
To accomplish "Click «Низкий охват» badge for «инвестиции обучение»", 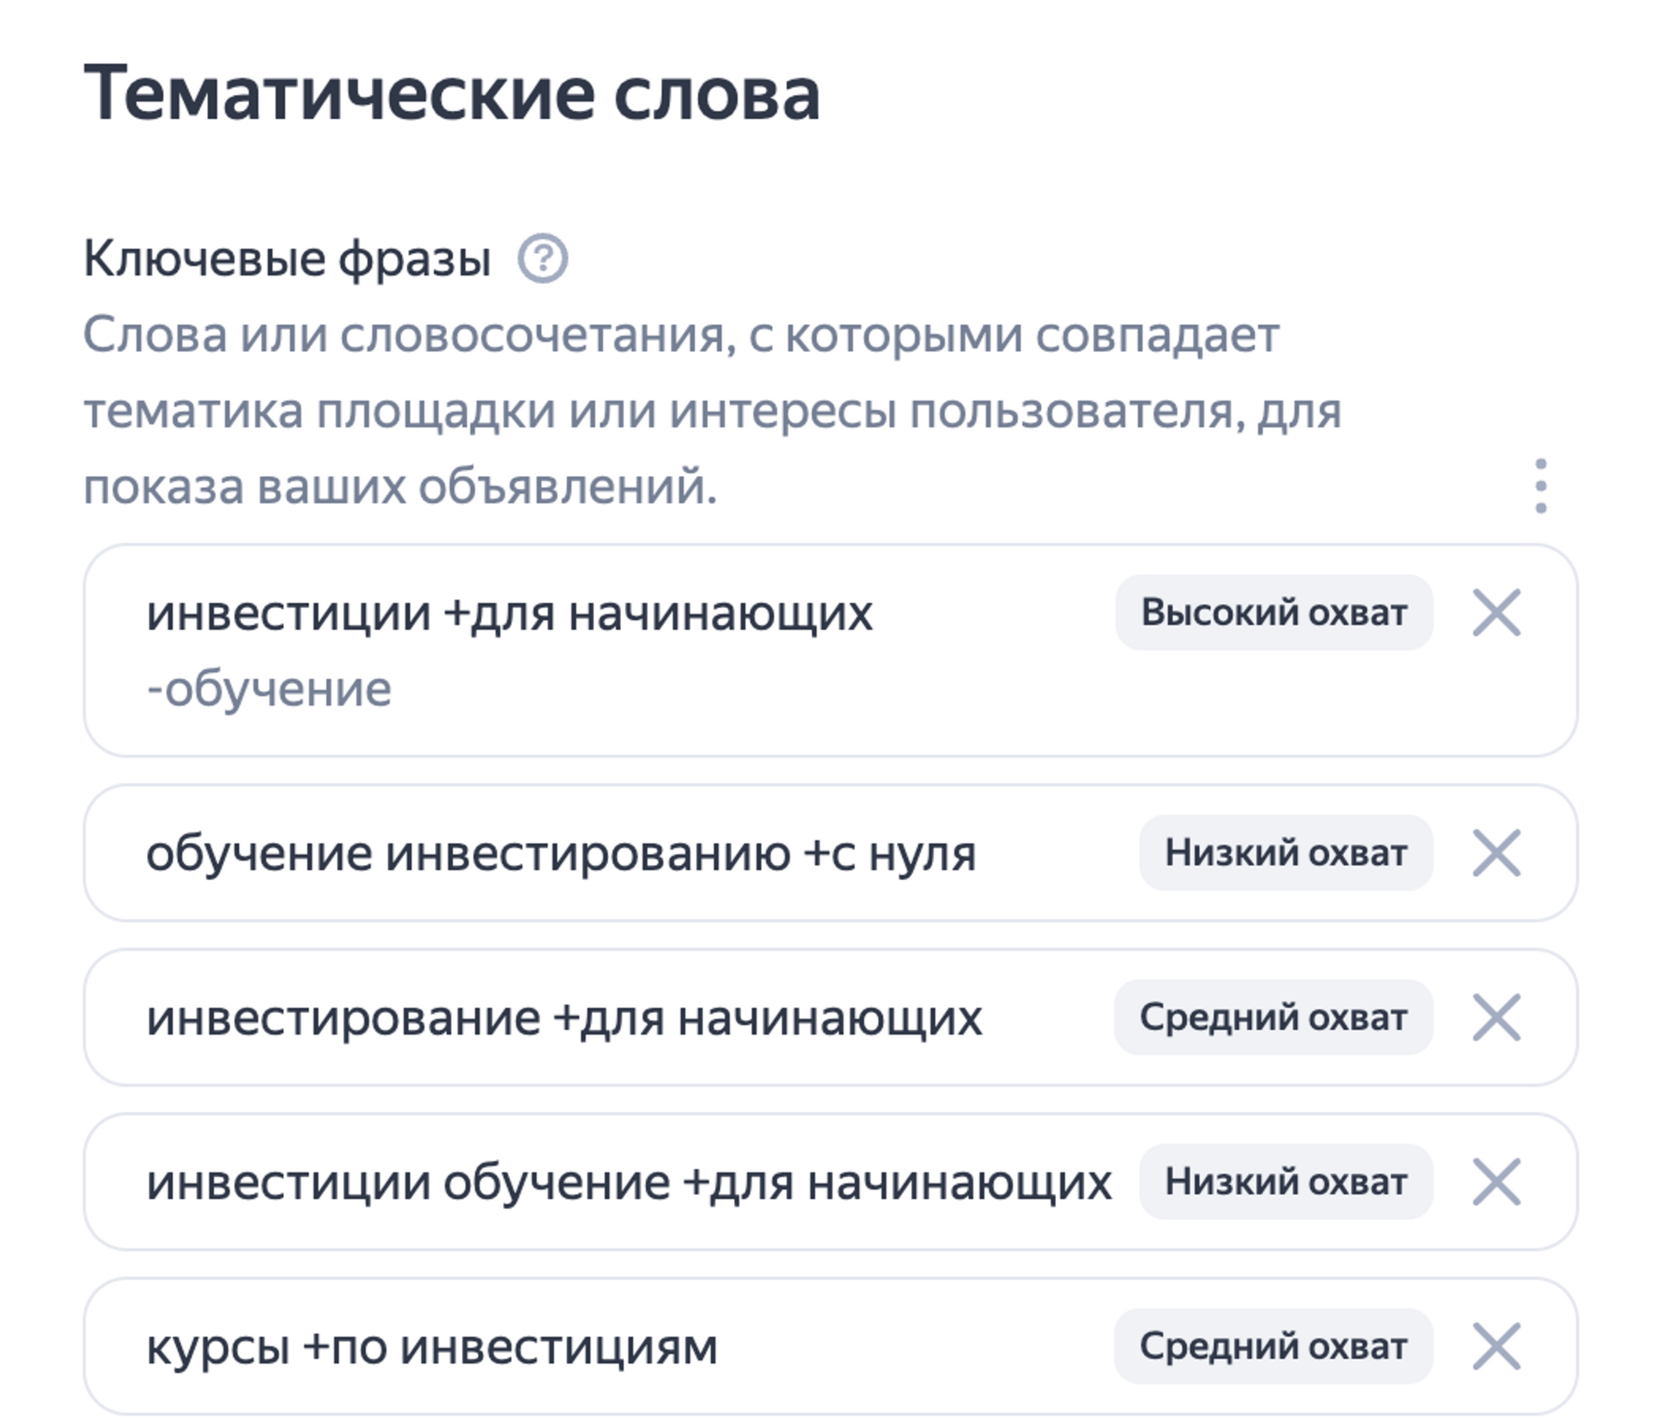I will pos(1285,1182).
